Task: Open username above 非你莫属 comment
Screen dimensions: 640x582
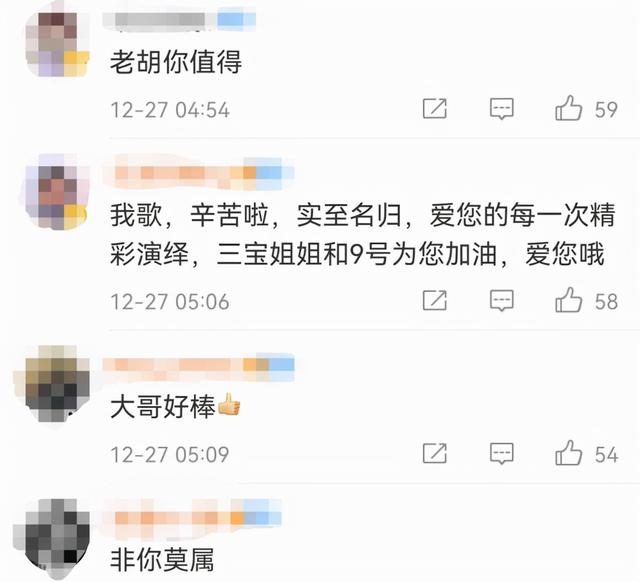Action: 192,518
